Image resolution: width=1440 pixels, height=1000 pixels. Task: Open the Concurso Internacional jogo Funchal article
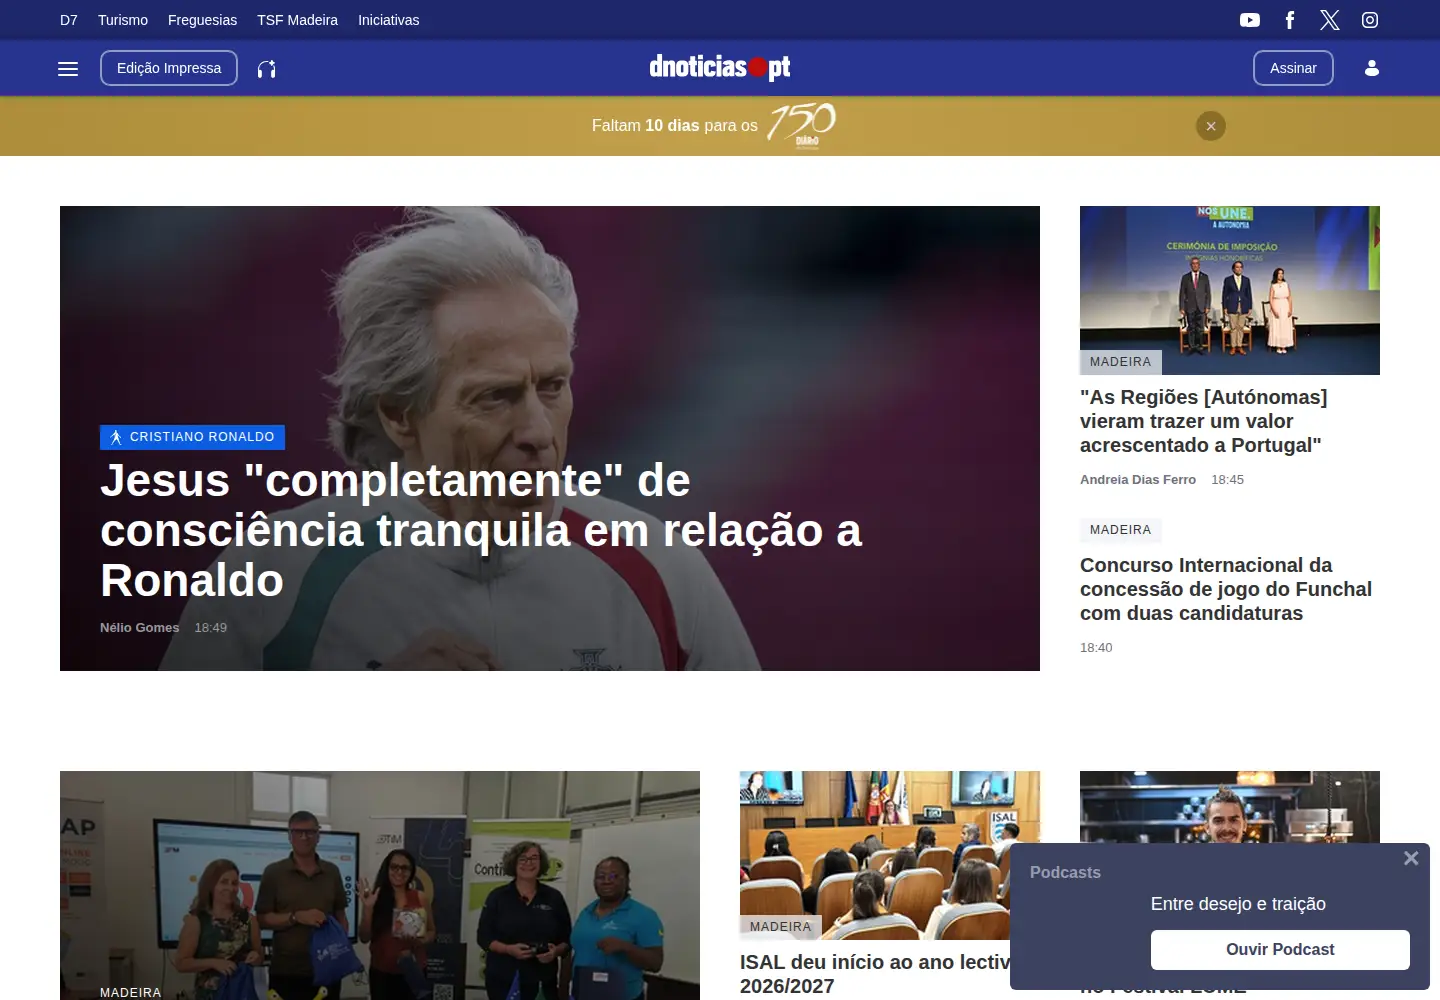coord(1226,589)
